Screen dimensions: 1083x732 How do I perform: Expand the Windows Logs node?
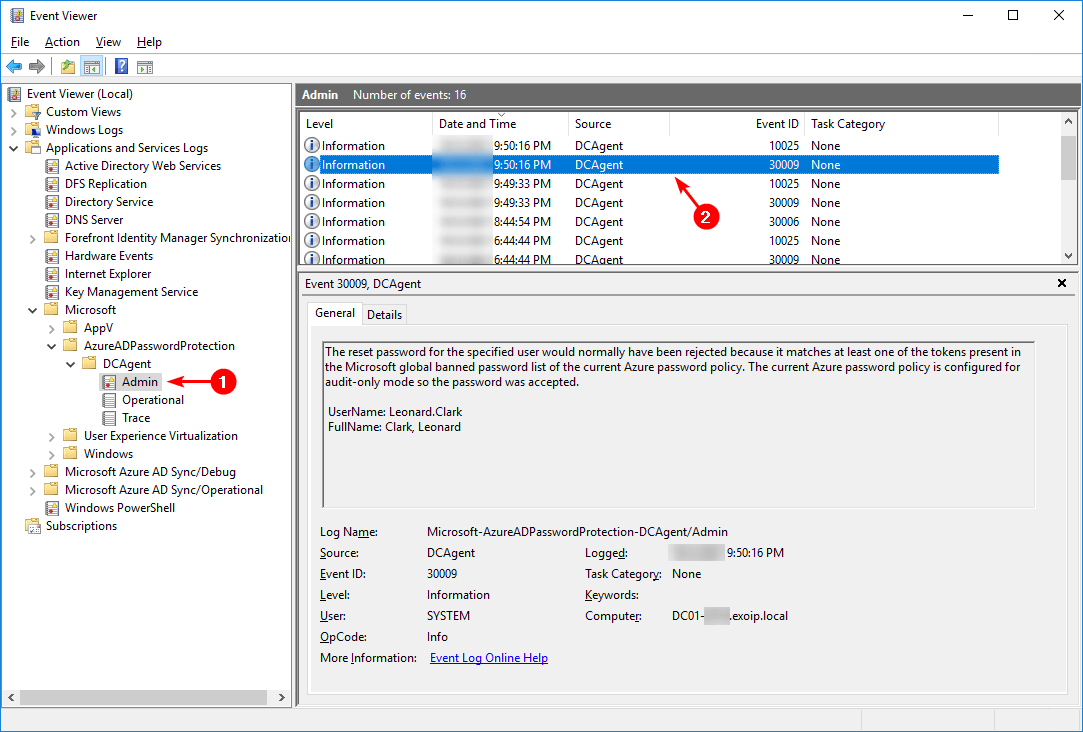14,130
